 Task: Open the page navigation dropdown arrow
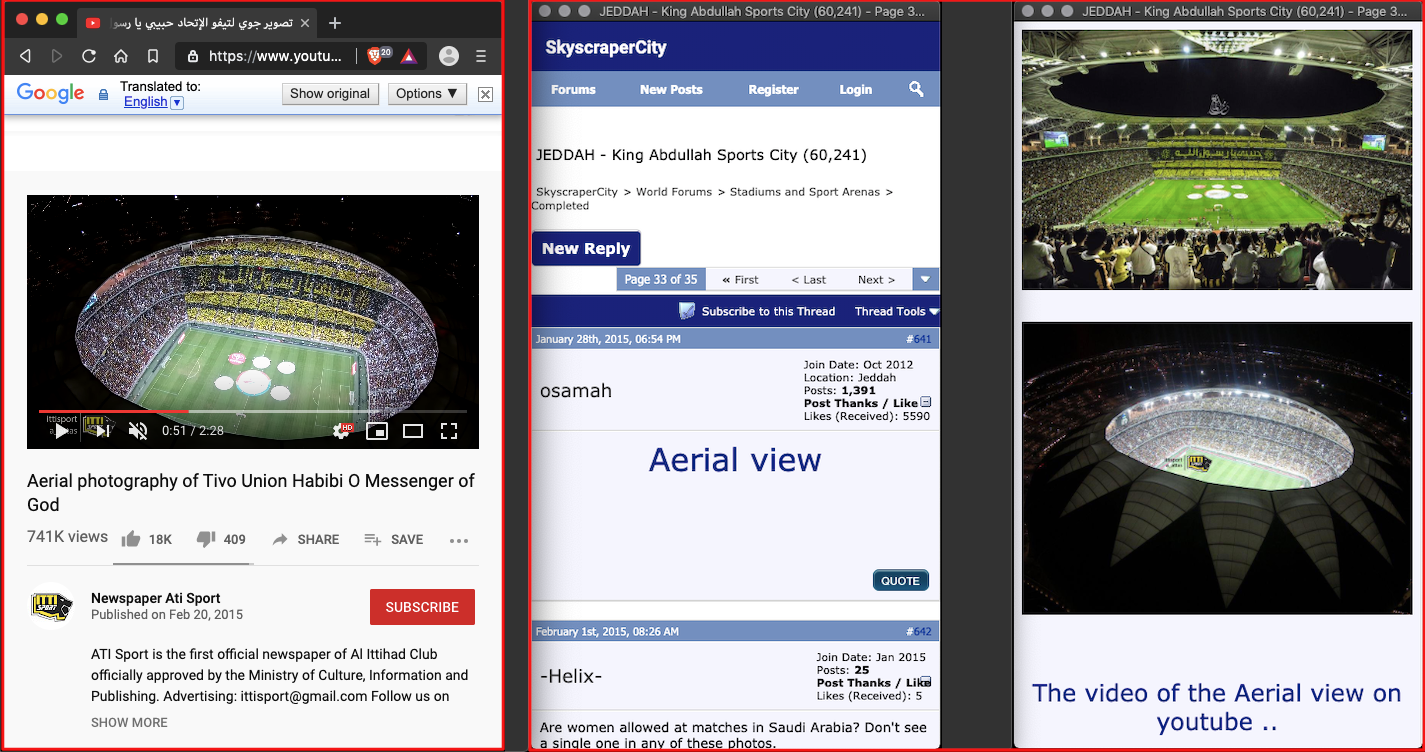pyautogui.click(x=926, y=280)
